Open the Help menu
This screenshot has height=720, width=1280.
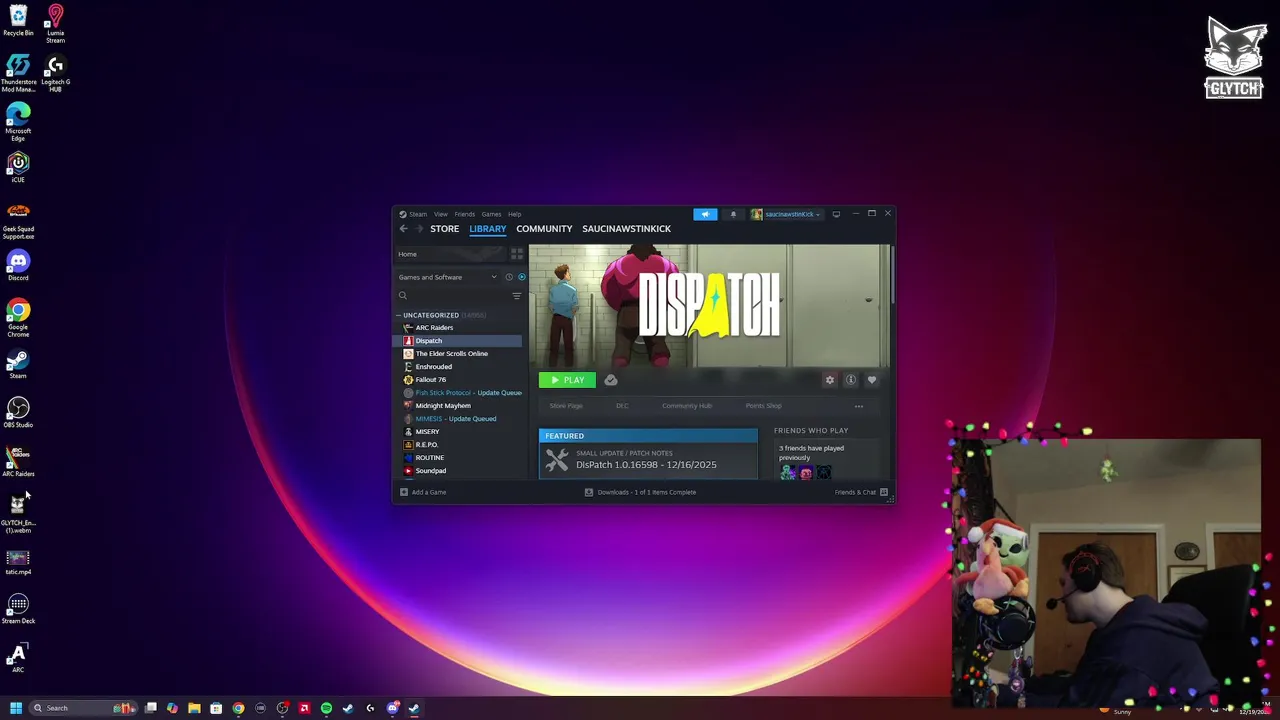coord(514,214)
